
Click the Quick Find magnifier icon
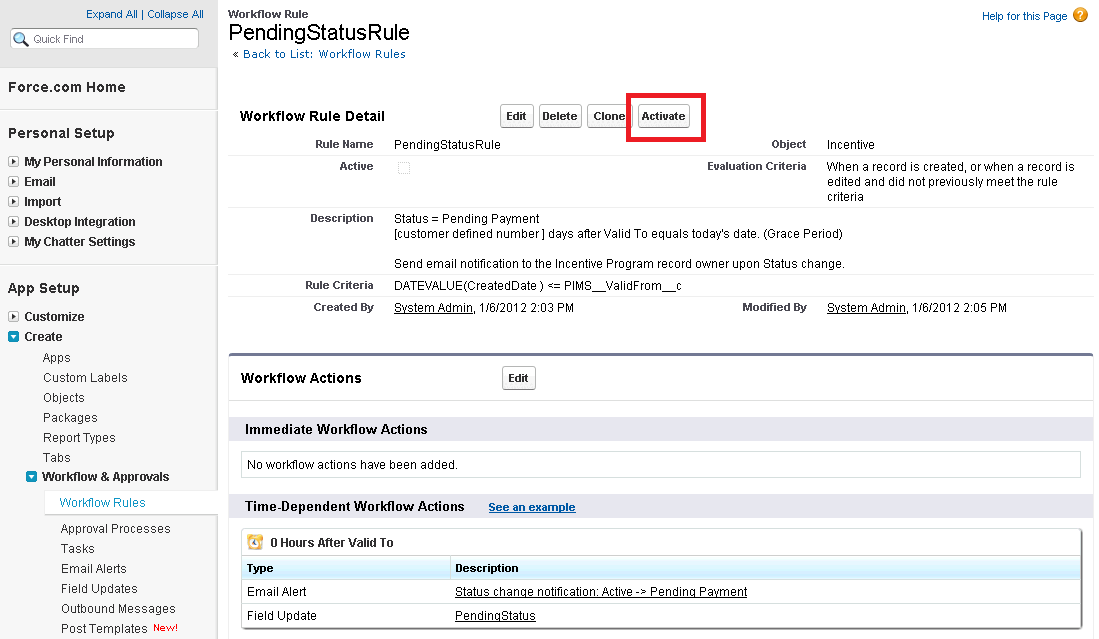tap(21, 39)
